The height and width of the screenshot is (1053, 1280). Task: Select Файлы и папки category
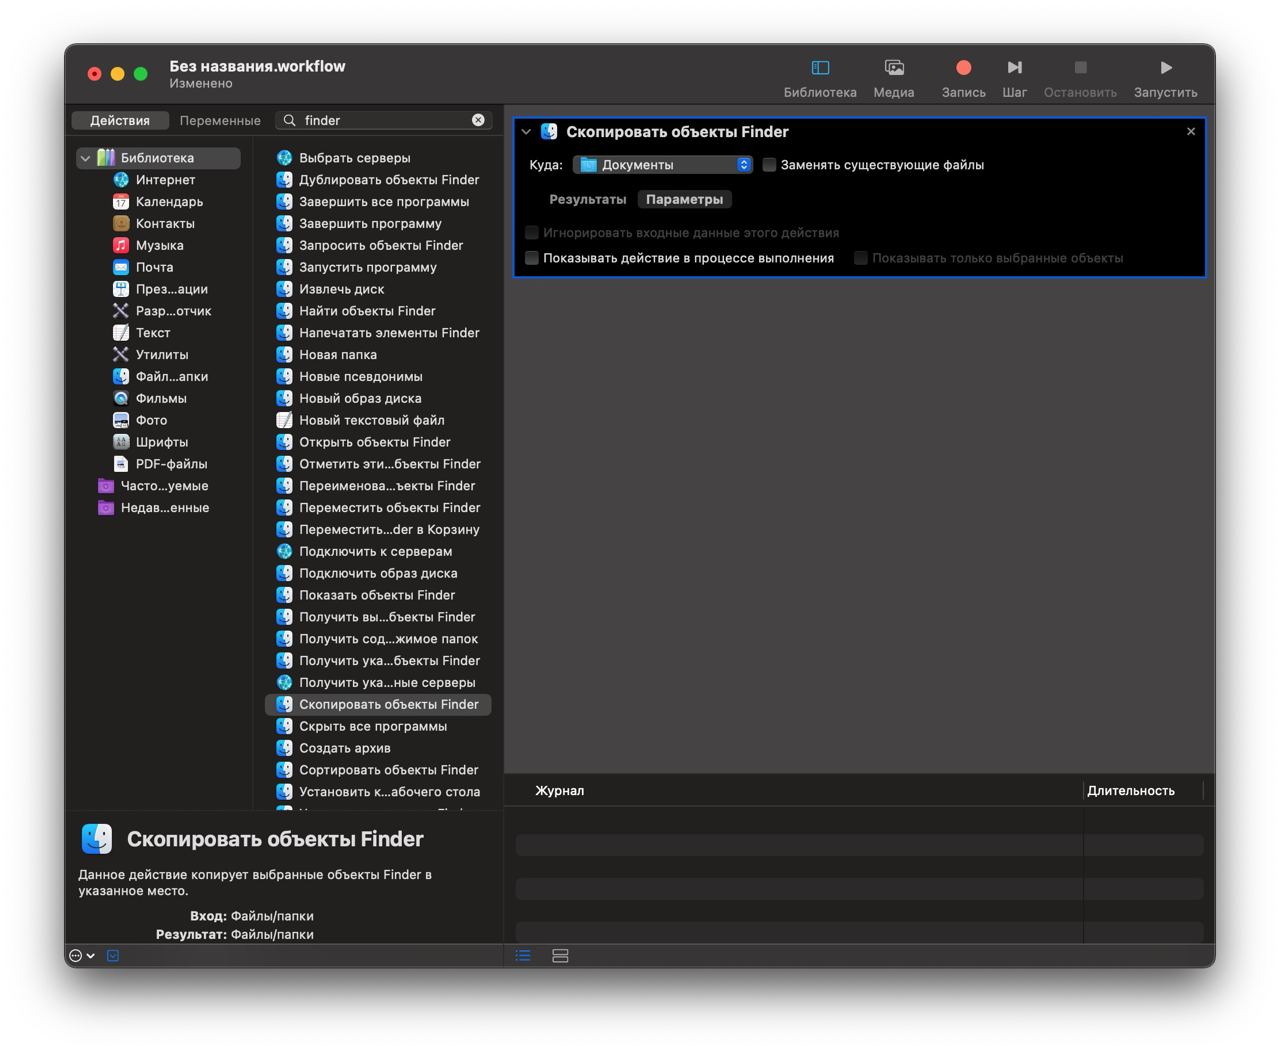(171, 377)
